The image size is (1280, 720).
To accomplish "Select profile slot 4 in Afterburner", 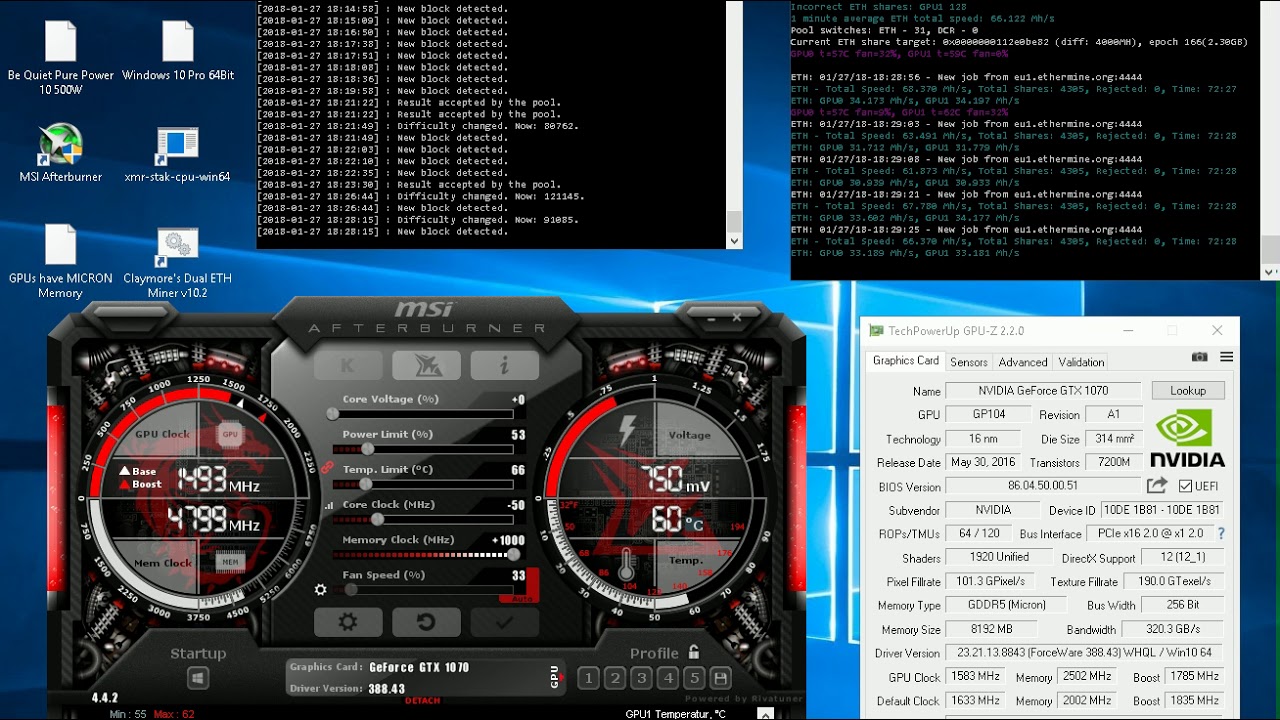I will click(x=669, y=678).
